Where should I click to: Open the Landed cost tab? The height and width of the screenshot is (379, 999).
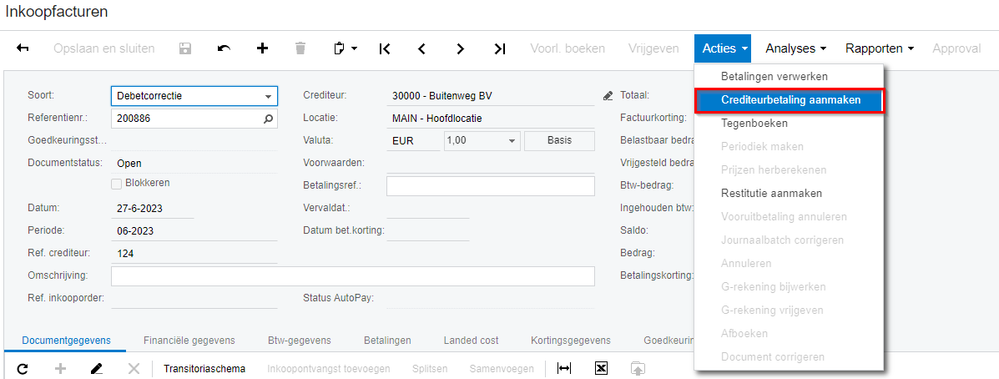471,340
